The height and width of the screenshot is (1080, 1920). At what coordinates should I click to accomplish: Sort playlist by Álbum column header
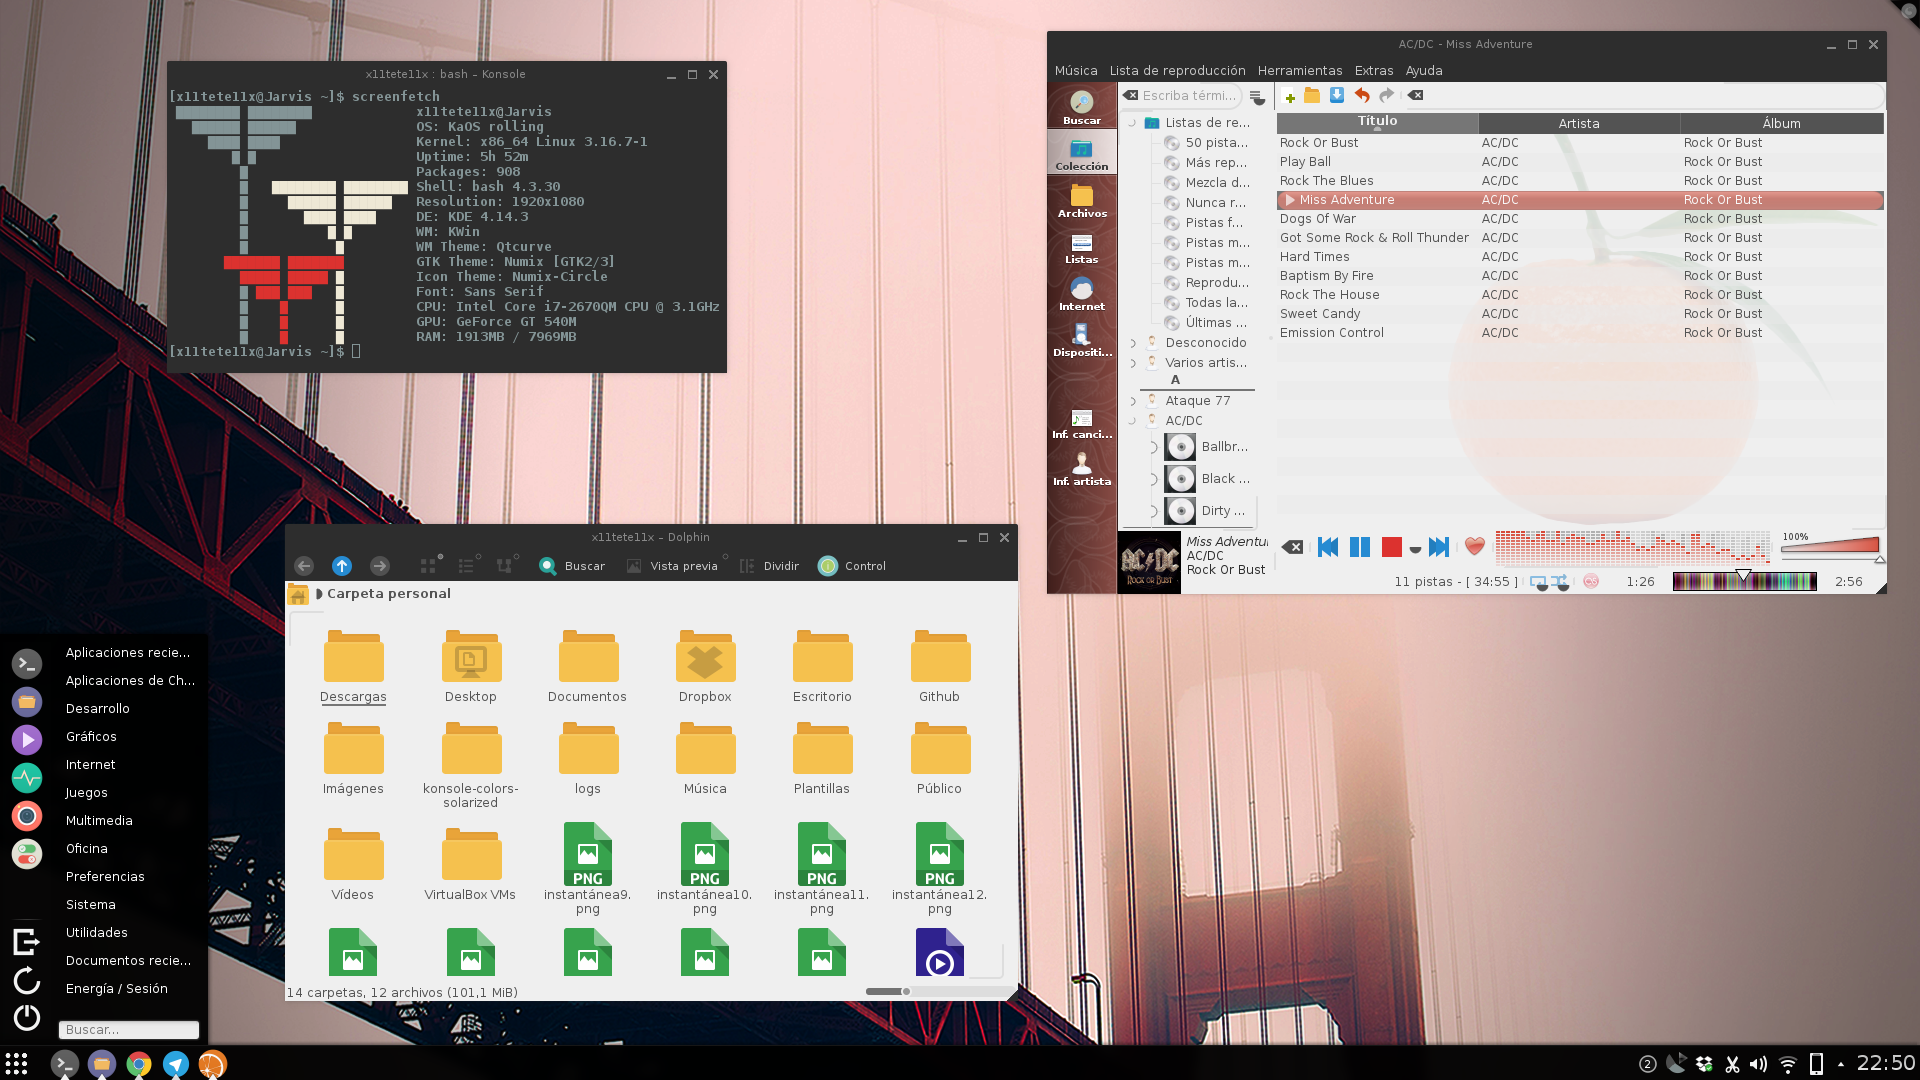(1781, 123)
